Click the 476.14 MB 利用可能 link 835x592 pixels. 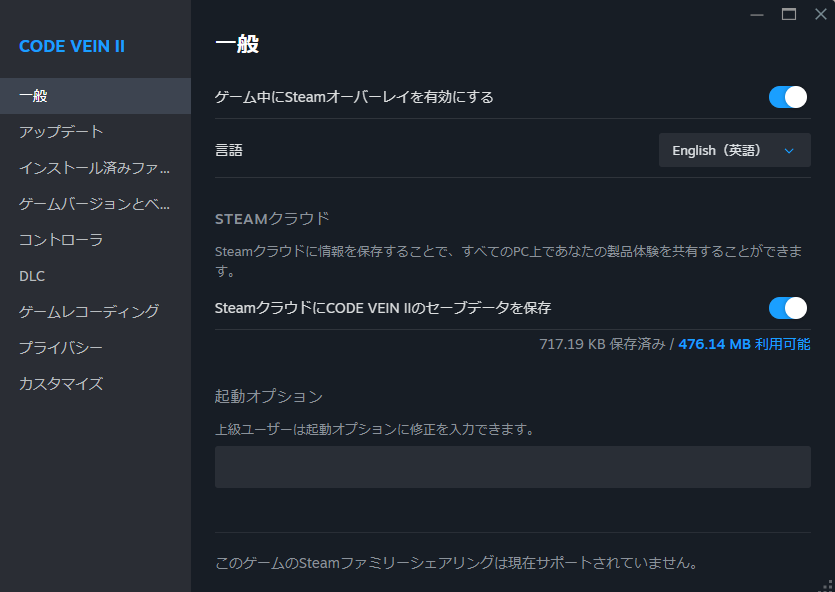tap(744, 344)
